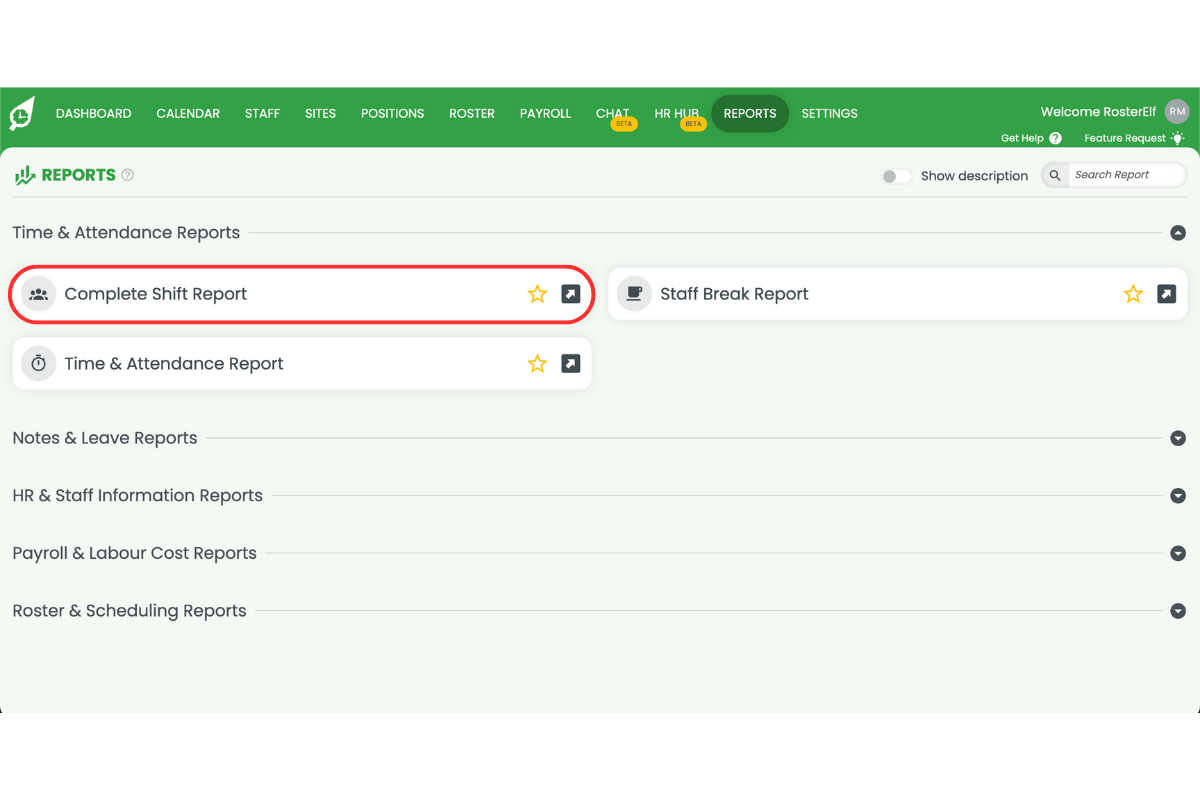Expand the Notes & Leave Reports section
Viewport: 1200px width, 800px height.
click(x=1178, y=438)
